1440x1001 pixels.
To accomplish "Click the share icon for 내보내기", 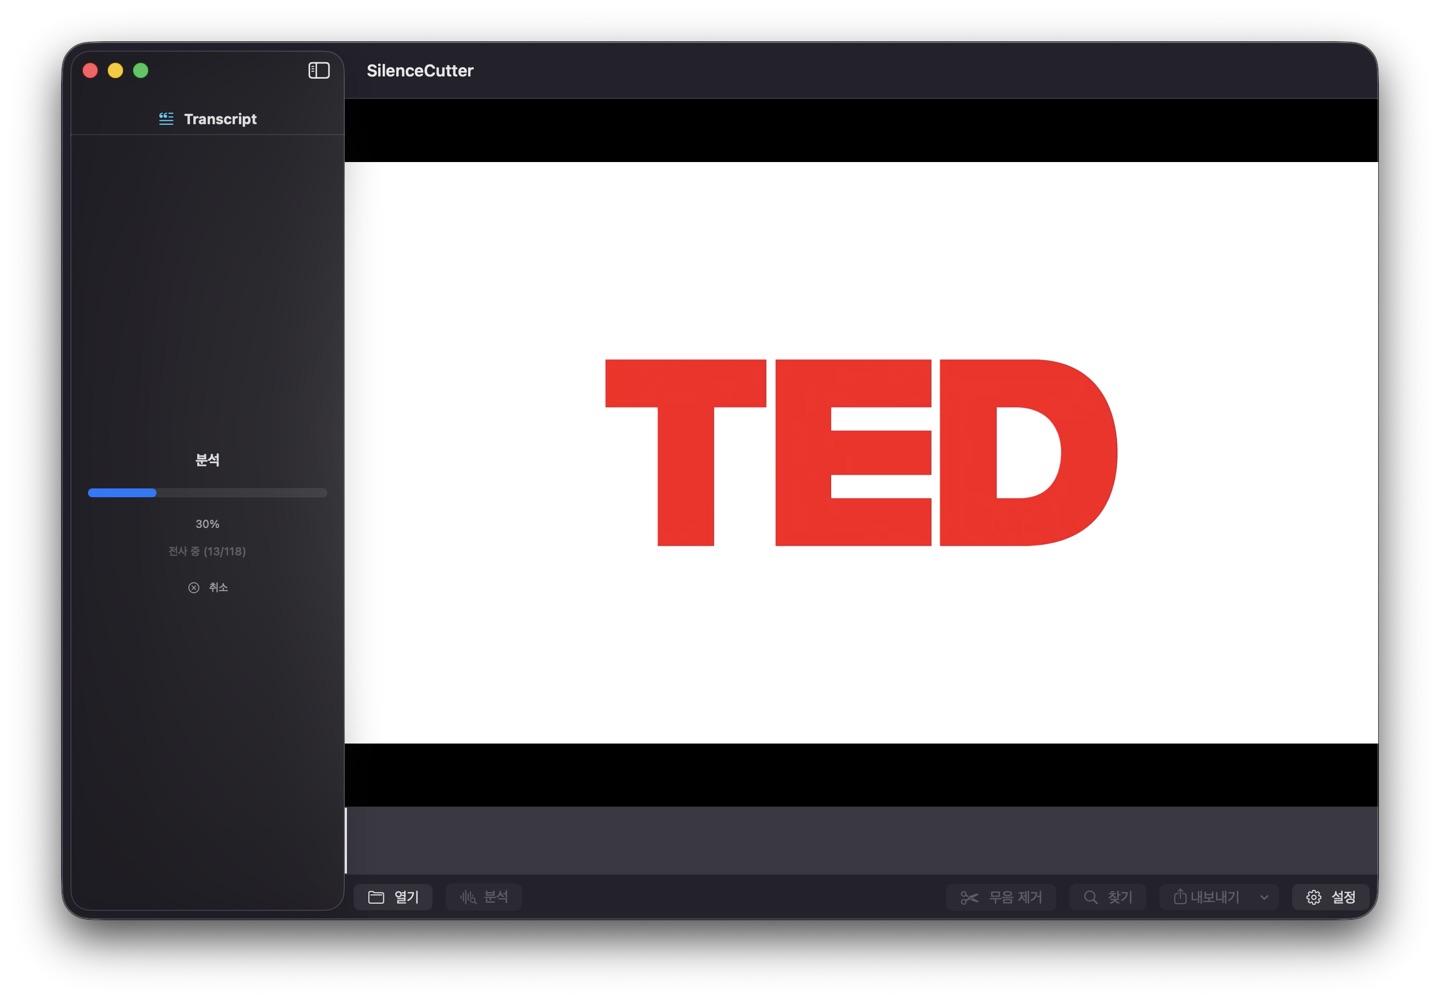I will coord(1180,897).
